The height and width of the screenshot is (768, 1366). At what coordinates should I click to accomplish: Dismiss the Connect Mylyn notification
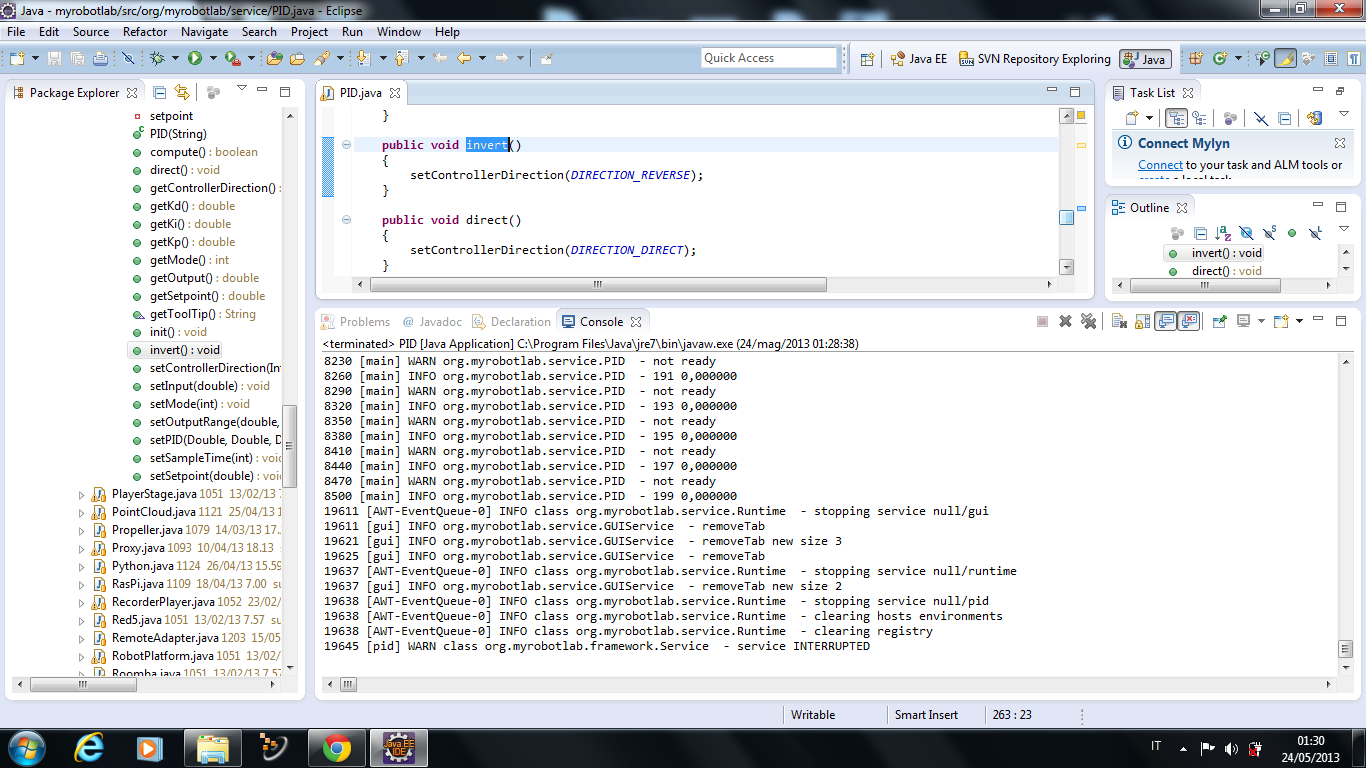pyautogui.click(x=1342, y=144)
